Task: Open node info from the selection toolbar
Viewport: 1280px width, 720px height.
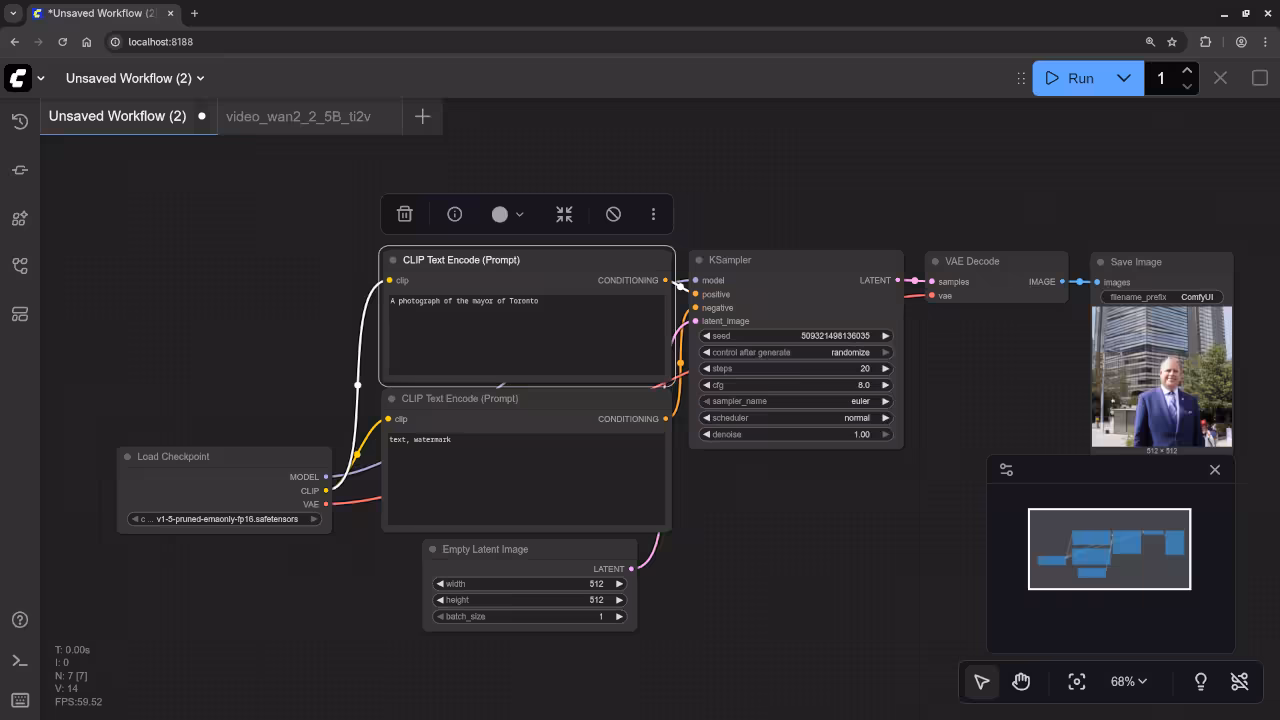Action: [454, 214]
